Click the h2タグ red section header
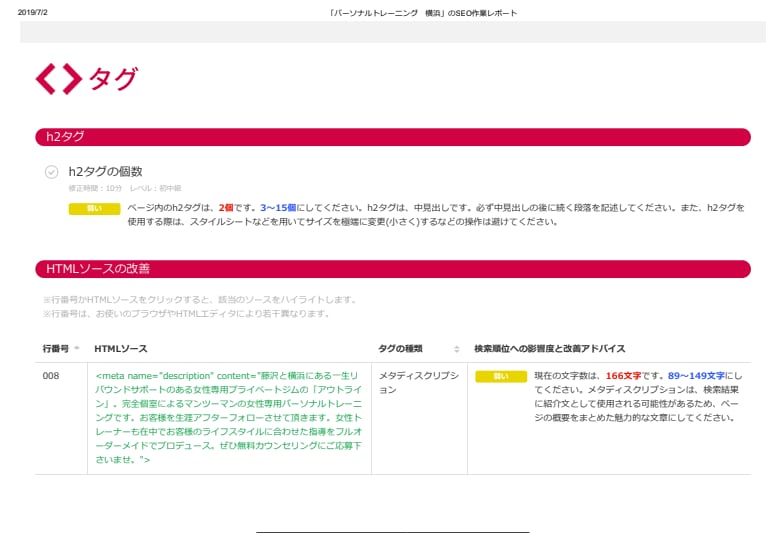 click(392, 137)
